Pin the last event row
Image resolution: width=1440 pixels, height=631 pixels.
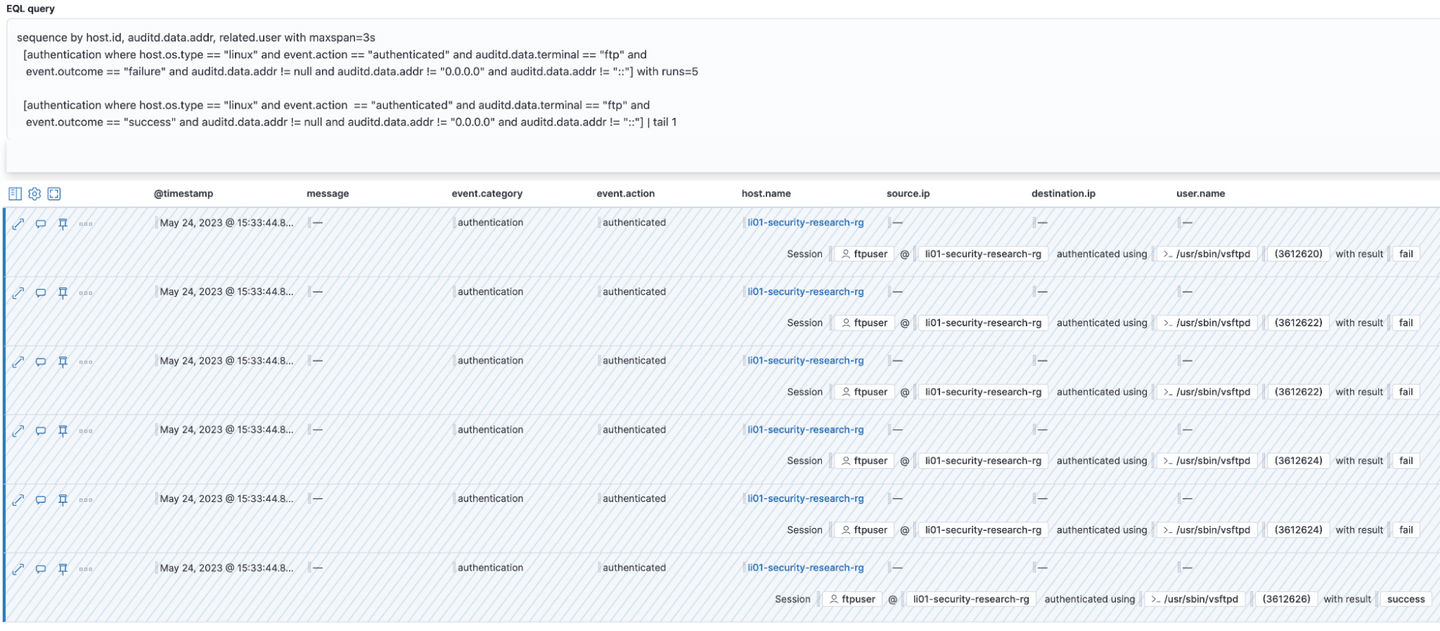click(x=63, y=569)
